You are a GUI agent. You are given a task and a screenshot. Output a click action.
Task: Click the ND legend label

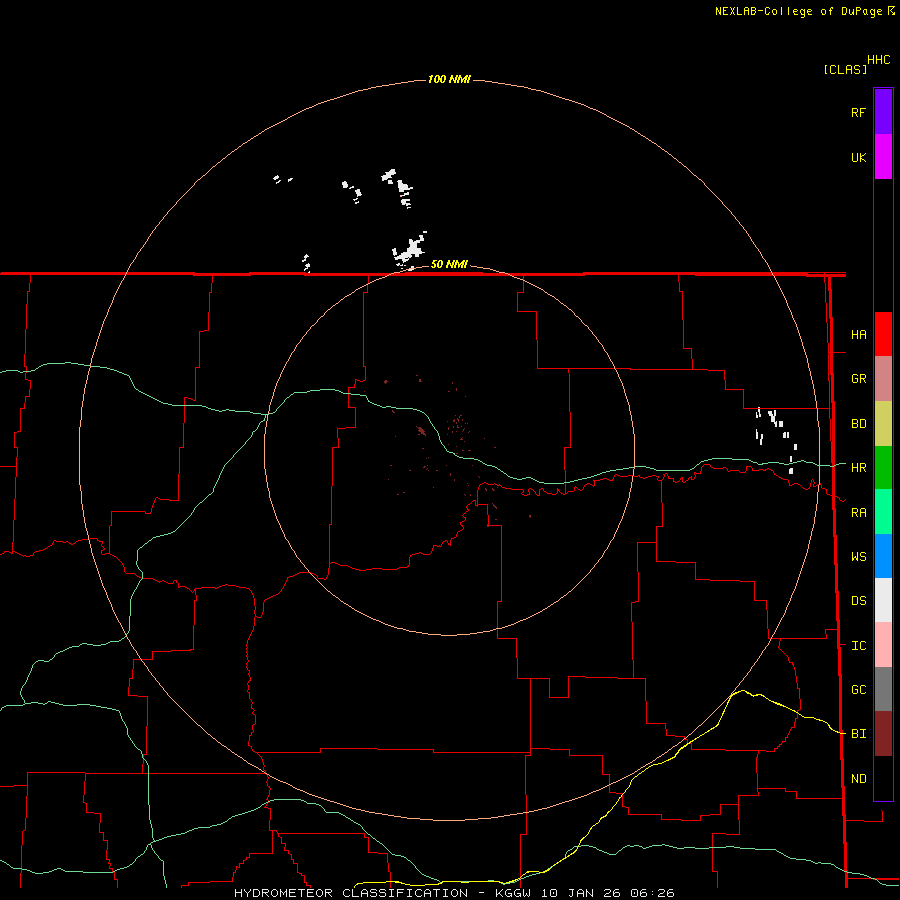coord(858,779)
